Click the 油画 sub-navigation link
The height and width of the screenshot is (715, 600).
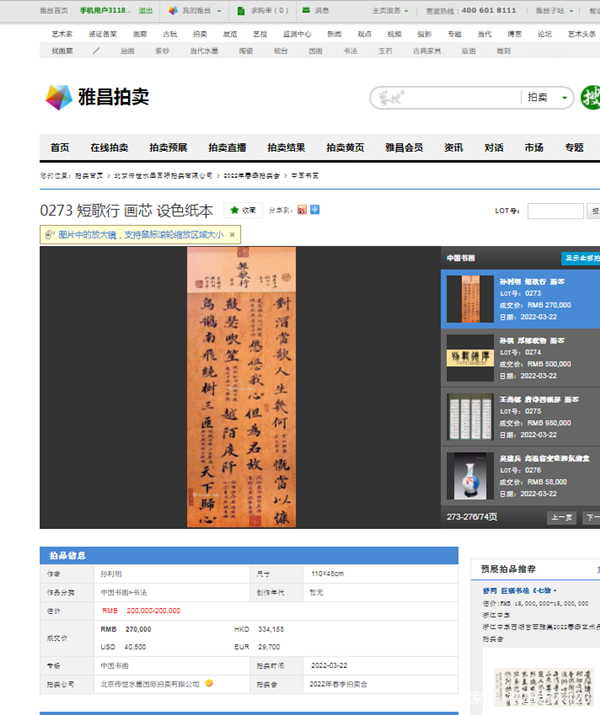[x=127, y=51]
